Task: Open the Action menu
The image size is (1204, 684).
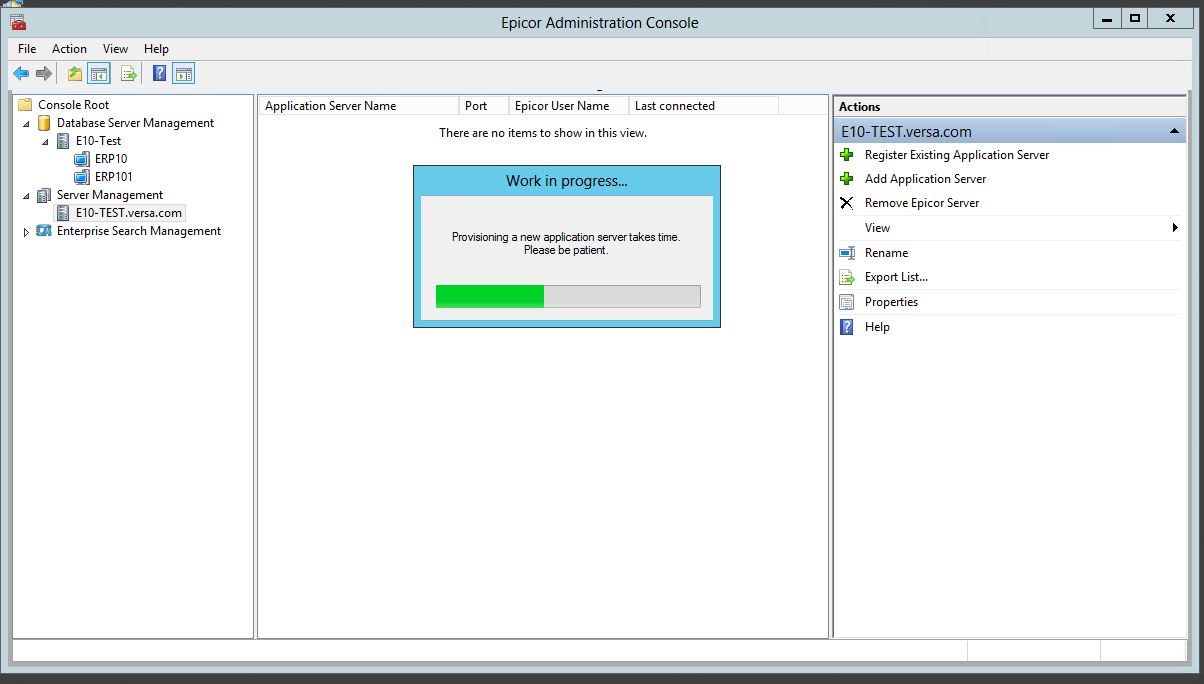Action: point(69,49)
